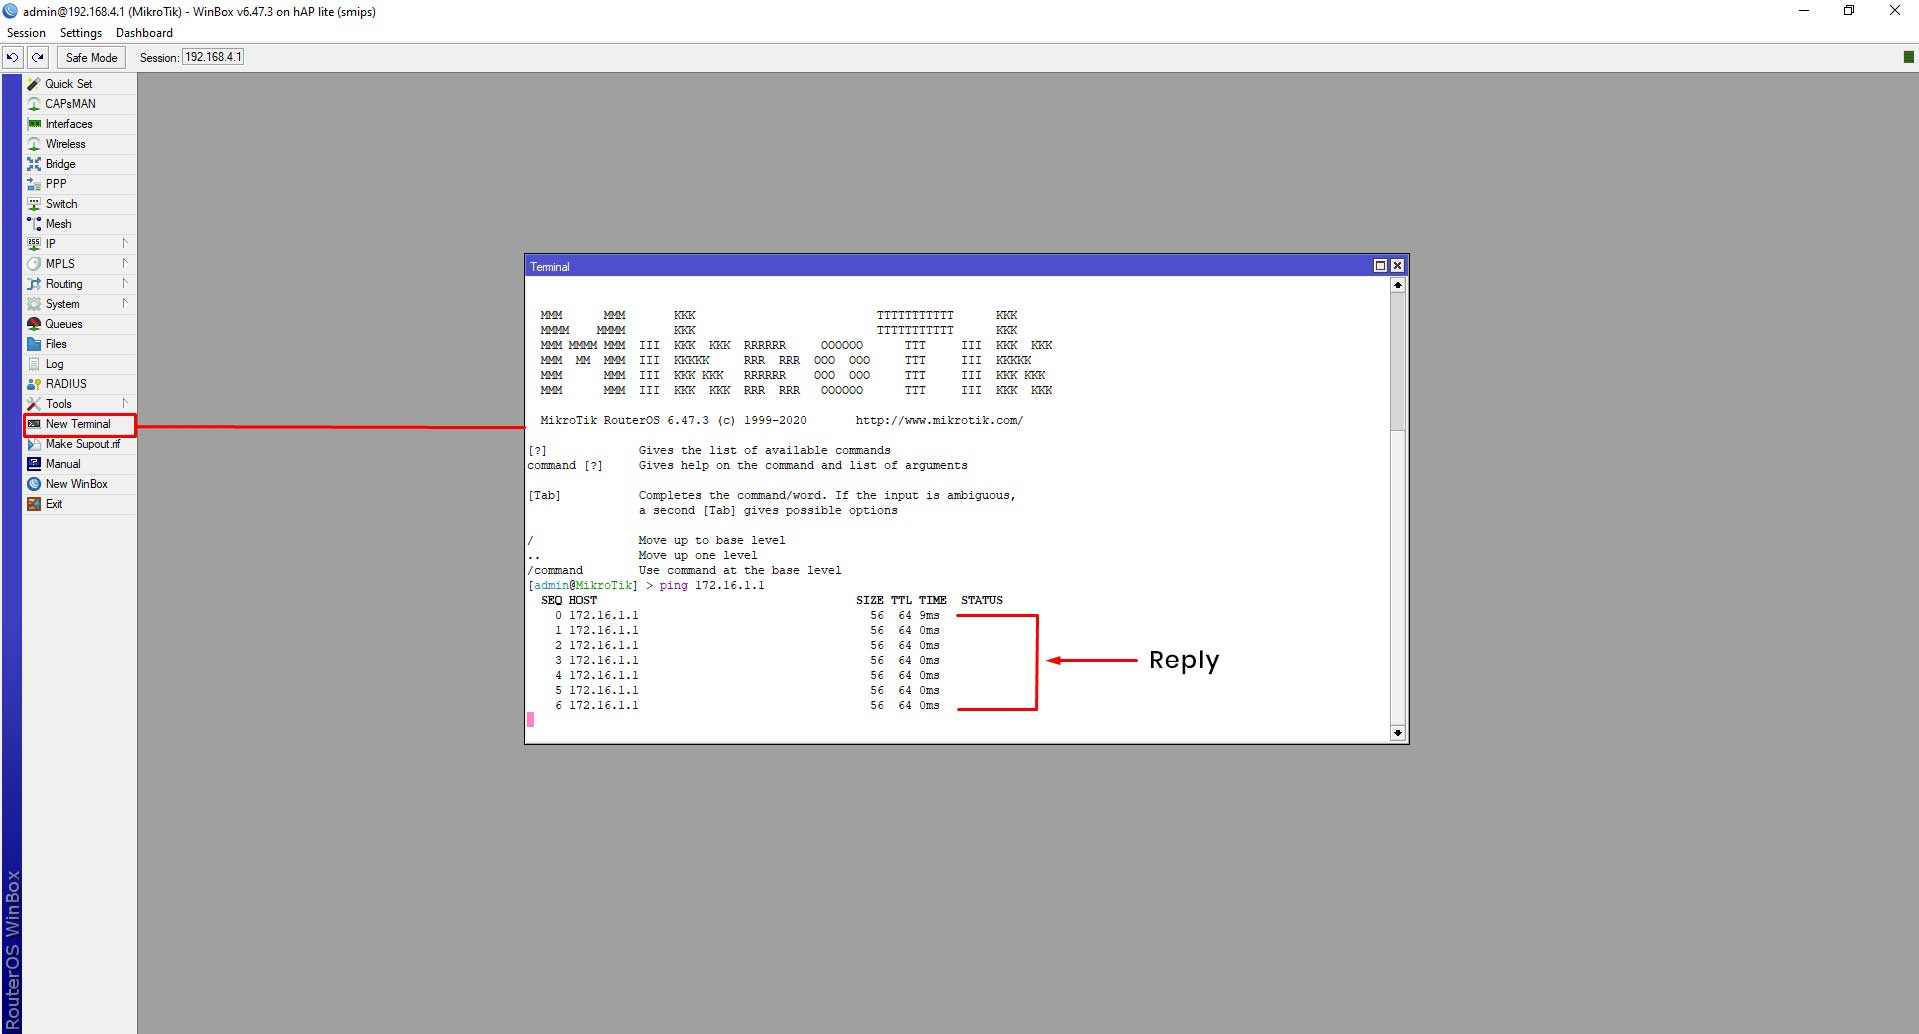Click the STATUS column header text
This screenshot has height=1034, width=1919.
(x=982, y=601)
